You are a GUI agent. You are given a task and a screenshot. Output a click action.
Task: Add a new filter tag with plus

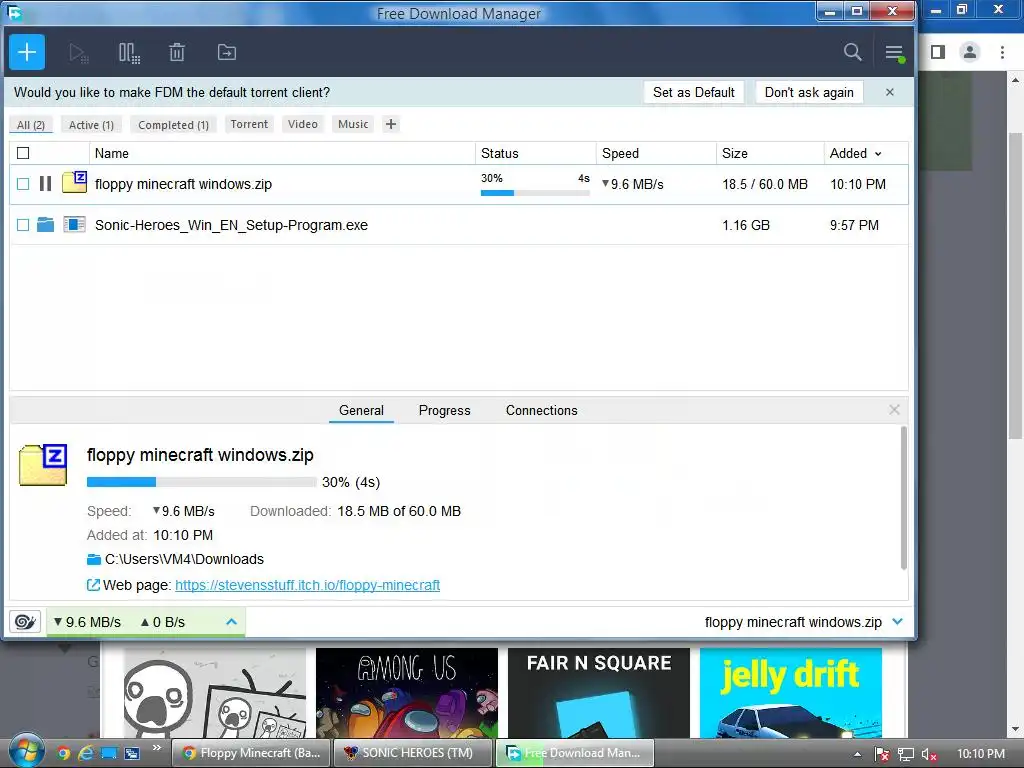coord(391,124)
